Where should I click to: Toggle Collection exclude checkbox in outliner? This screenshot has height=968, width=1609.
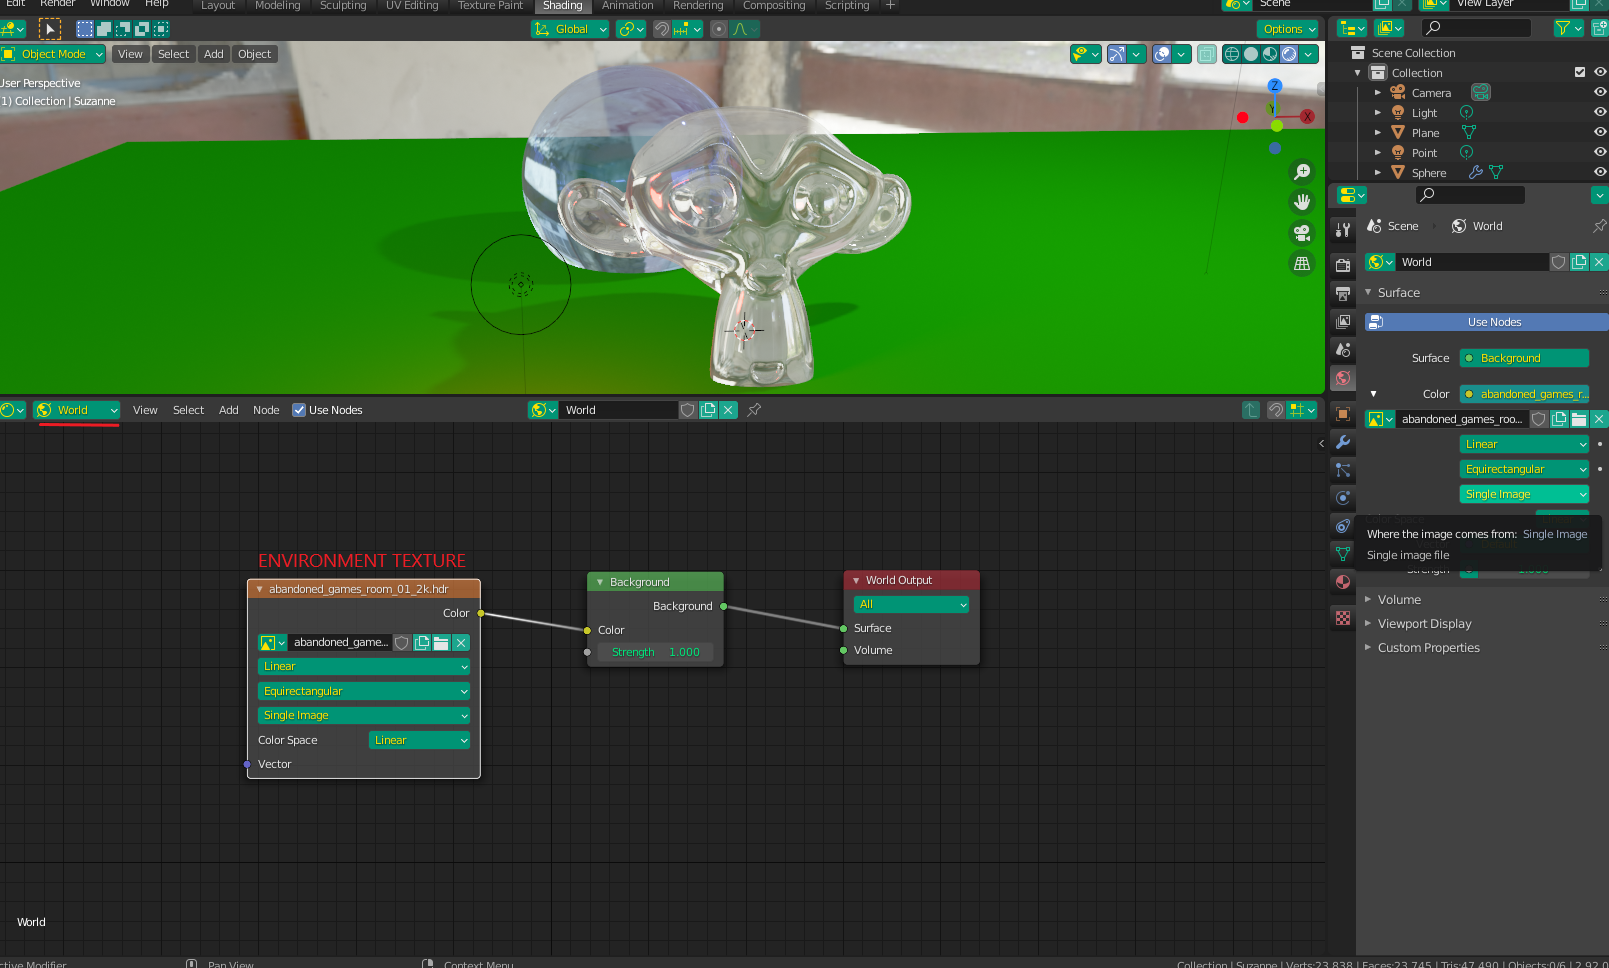coord(1580,72)
